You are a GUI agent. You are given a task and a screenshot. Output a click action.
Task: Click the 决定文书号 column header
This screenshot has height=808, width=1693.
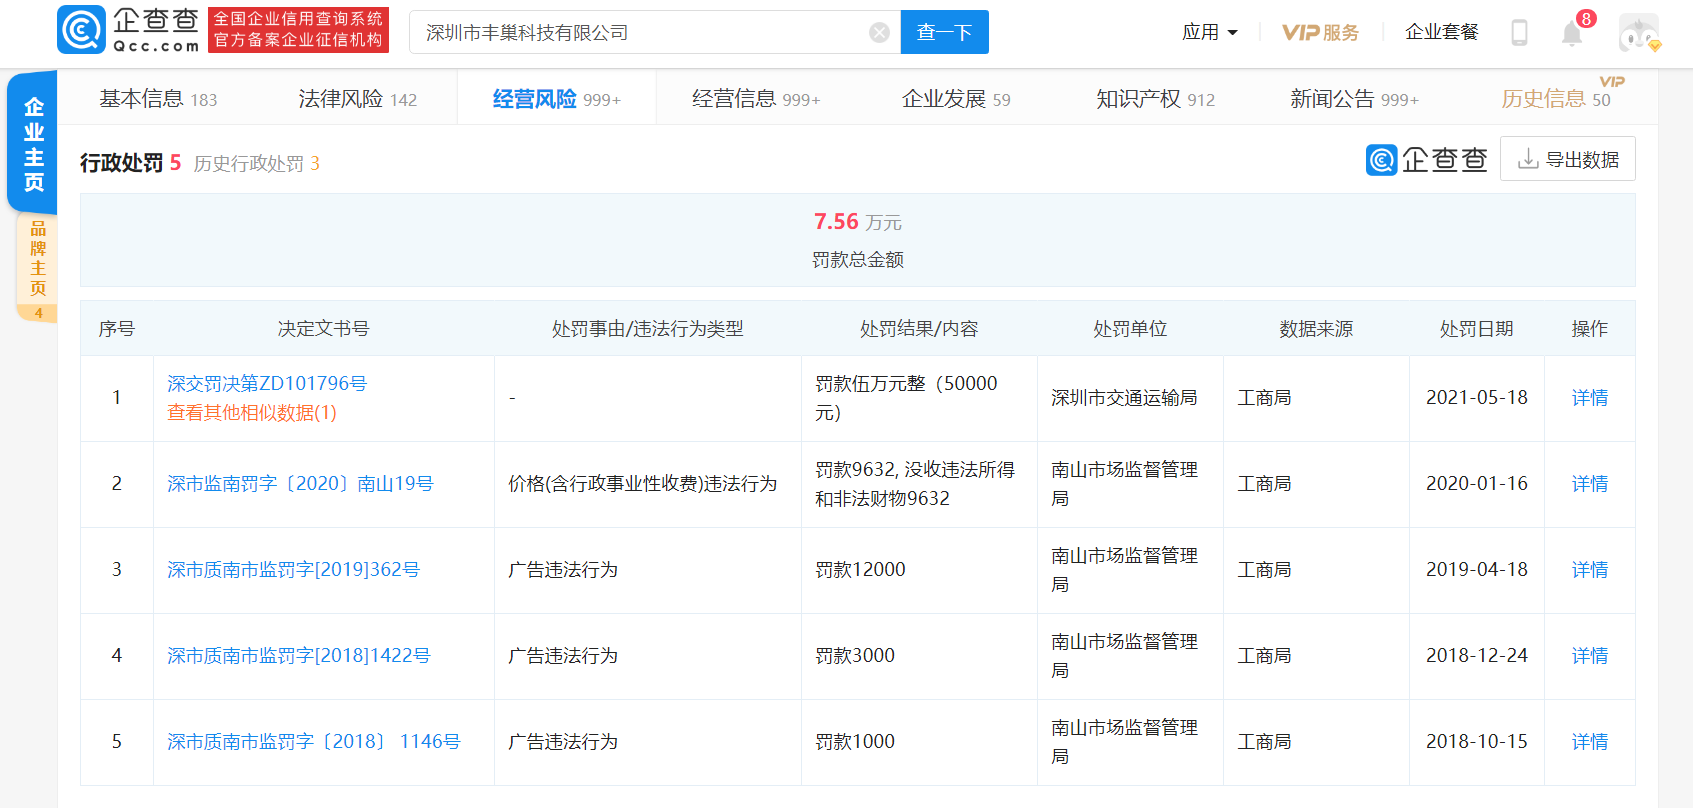point(323,329)
